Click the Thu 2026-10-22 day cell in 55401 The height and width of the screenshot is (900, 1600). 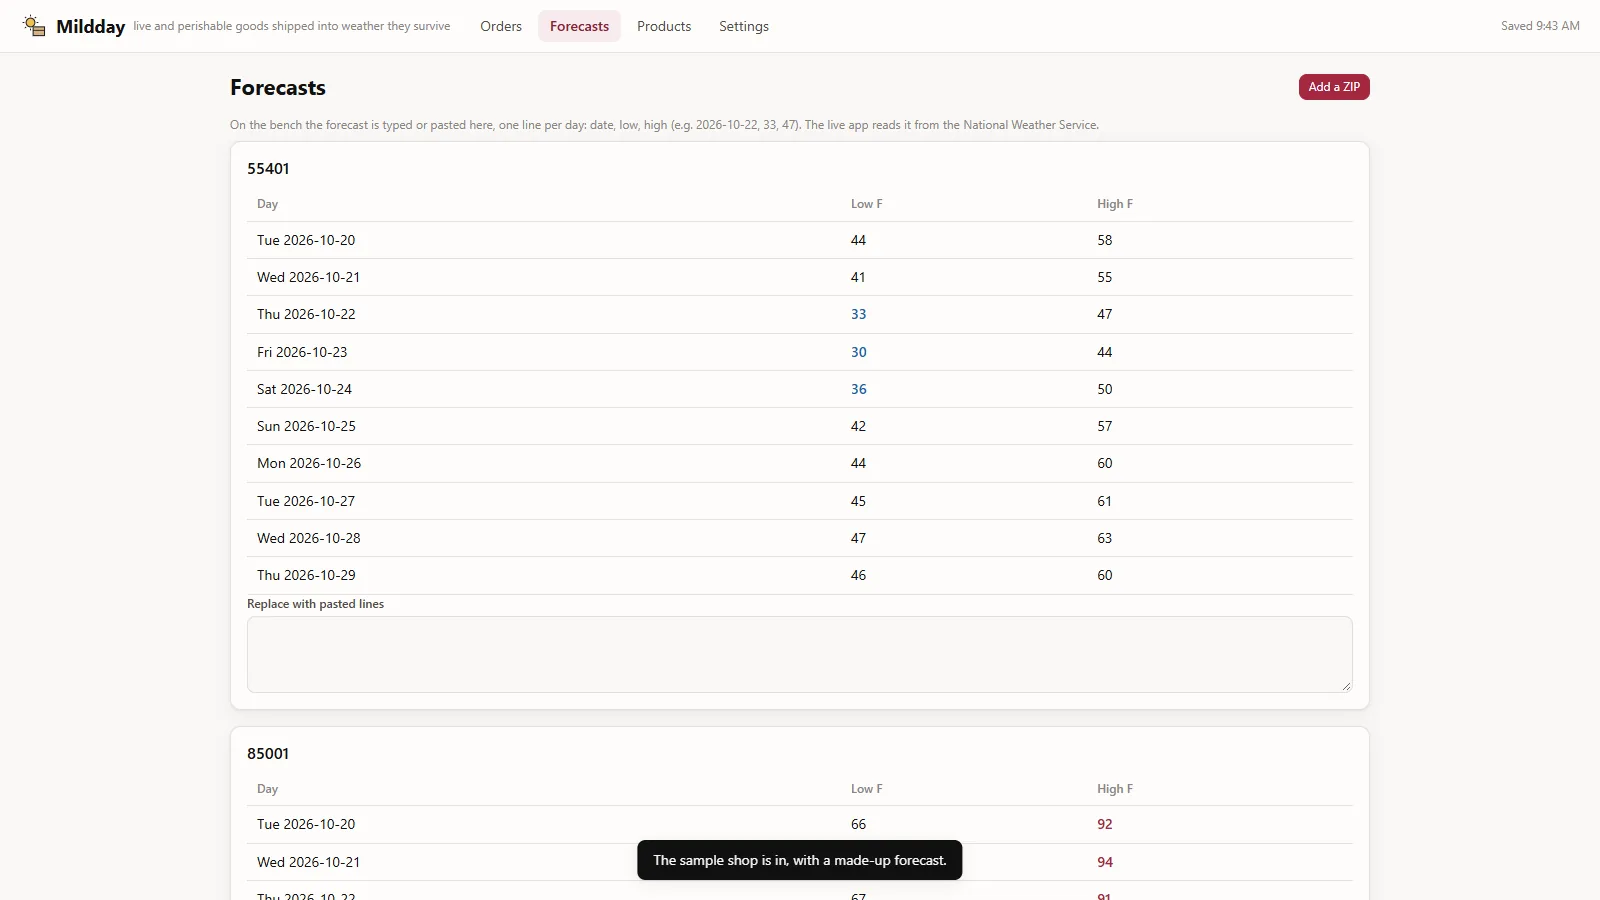tap(306, 314)
